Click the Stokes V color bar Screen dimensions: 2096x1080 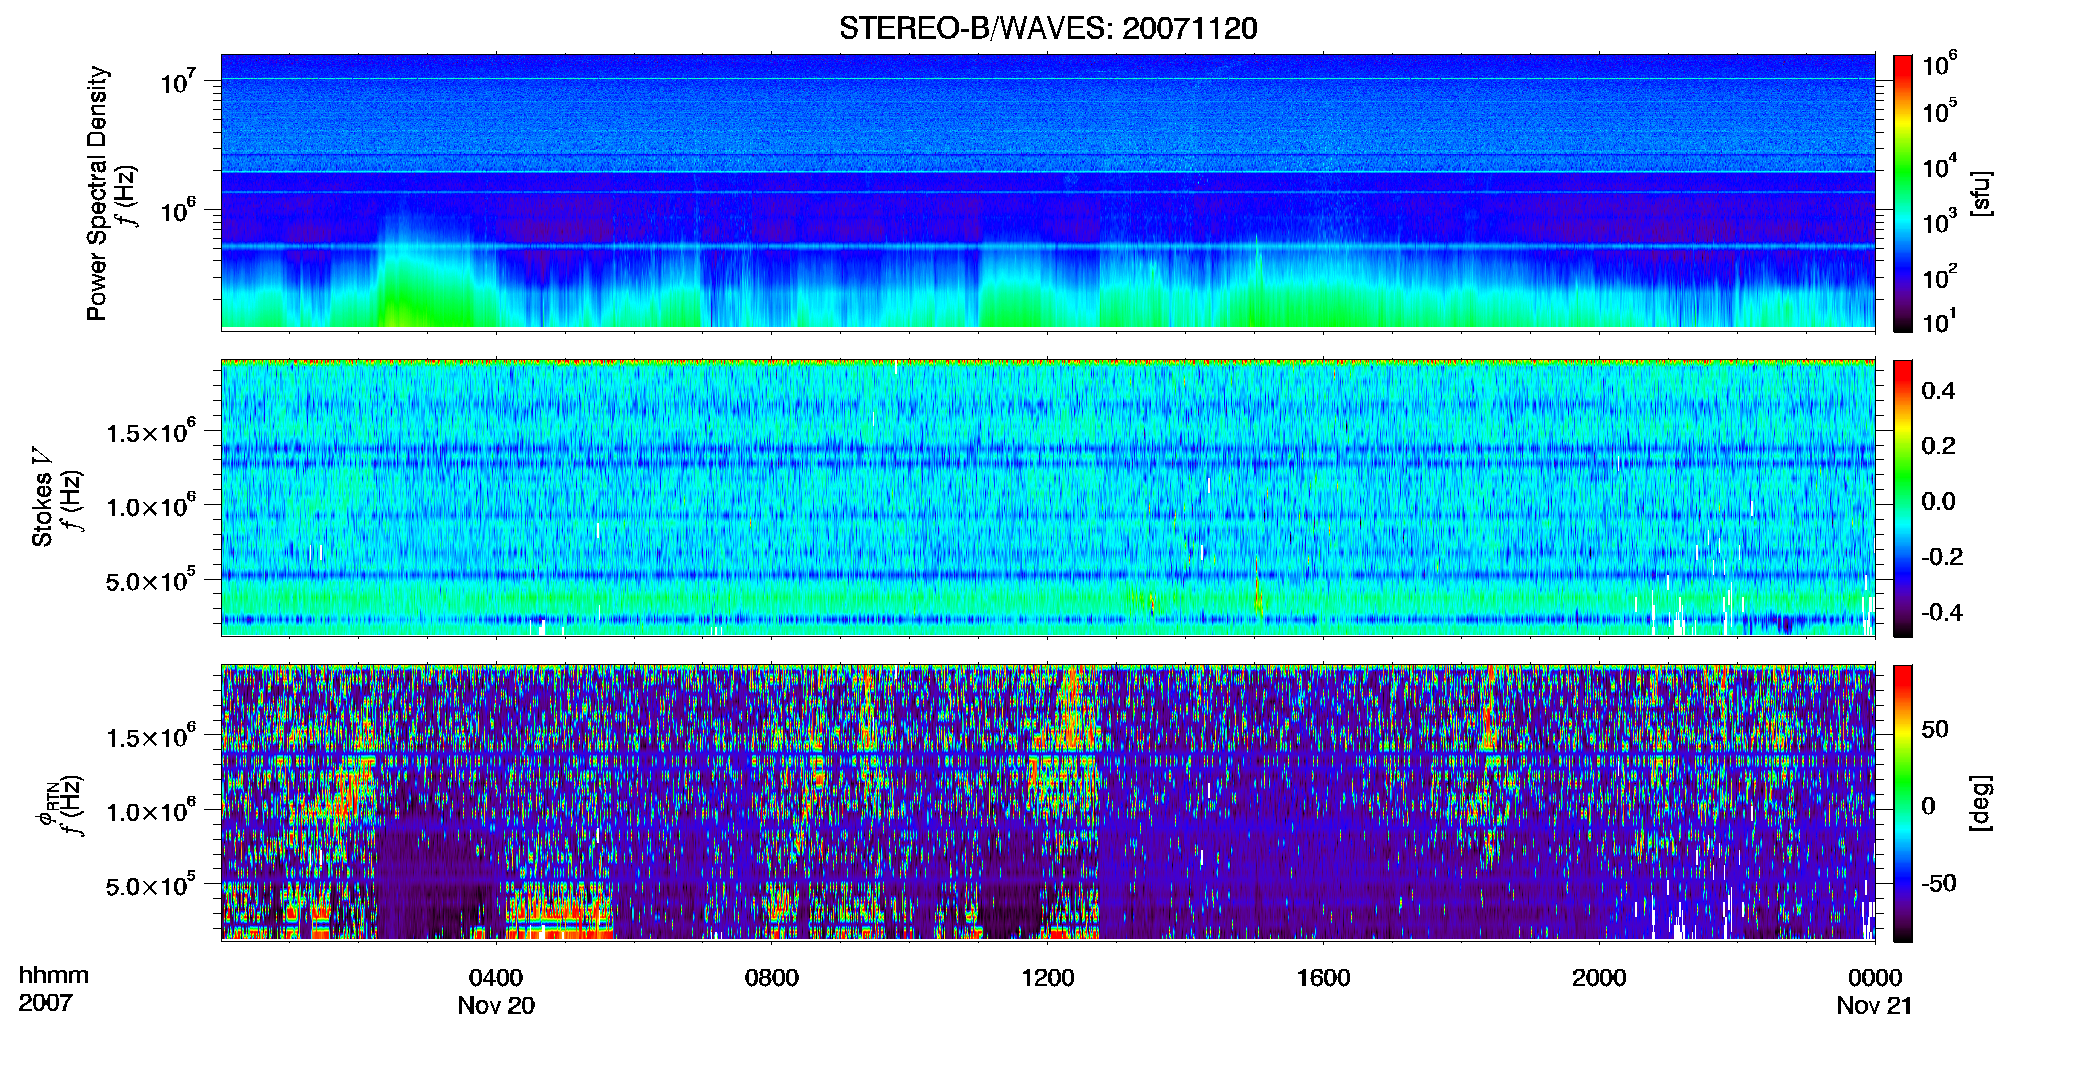[x=1903, y=498]
